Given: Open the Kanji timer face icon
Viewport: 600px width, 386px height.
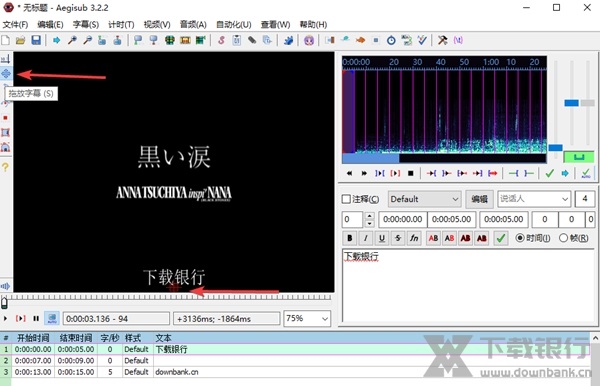Looking at the screenshot, I should click(309, 40).
